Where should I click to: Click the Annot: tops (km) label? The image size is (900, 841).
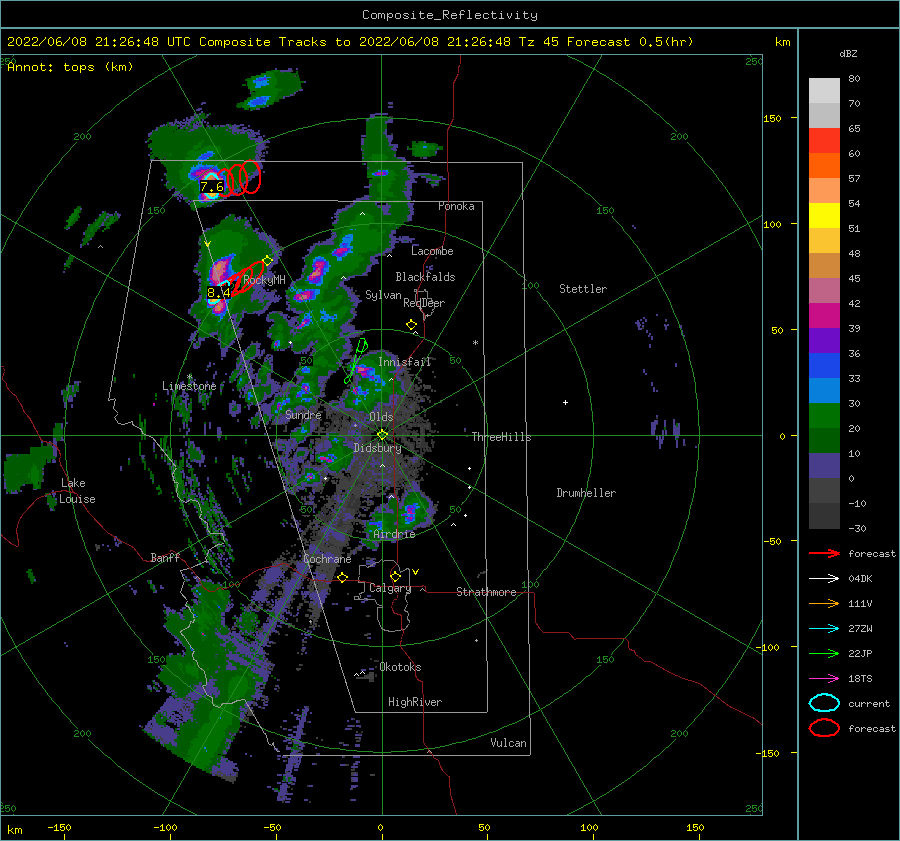tap(70, 67)
